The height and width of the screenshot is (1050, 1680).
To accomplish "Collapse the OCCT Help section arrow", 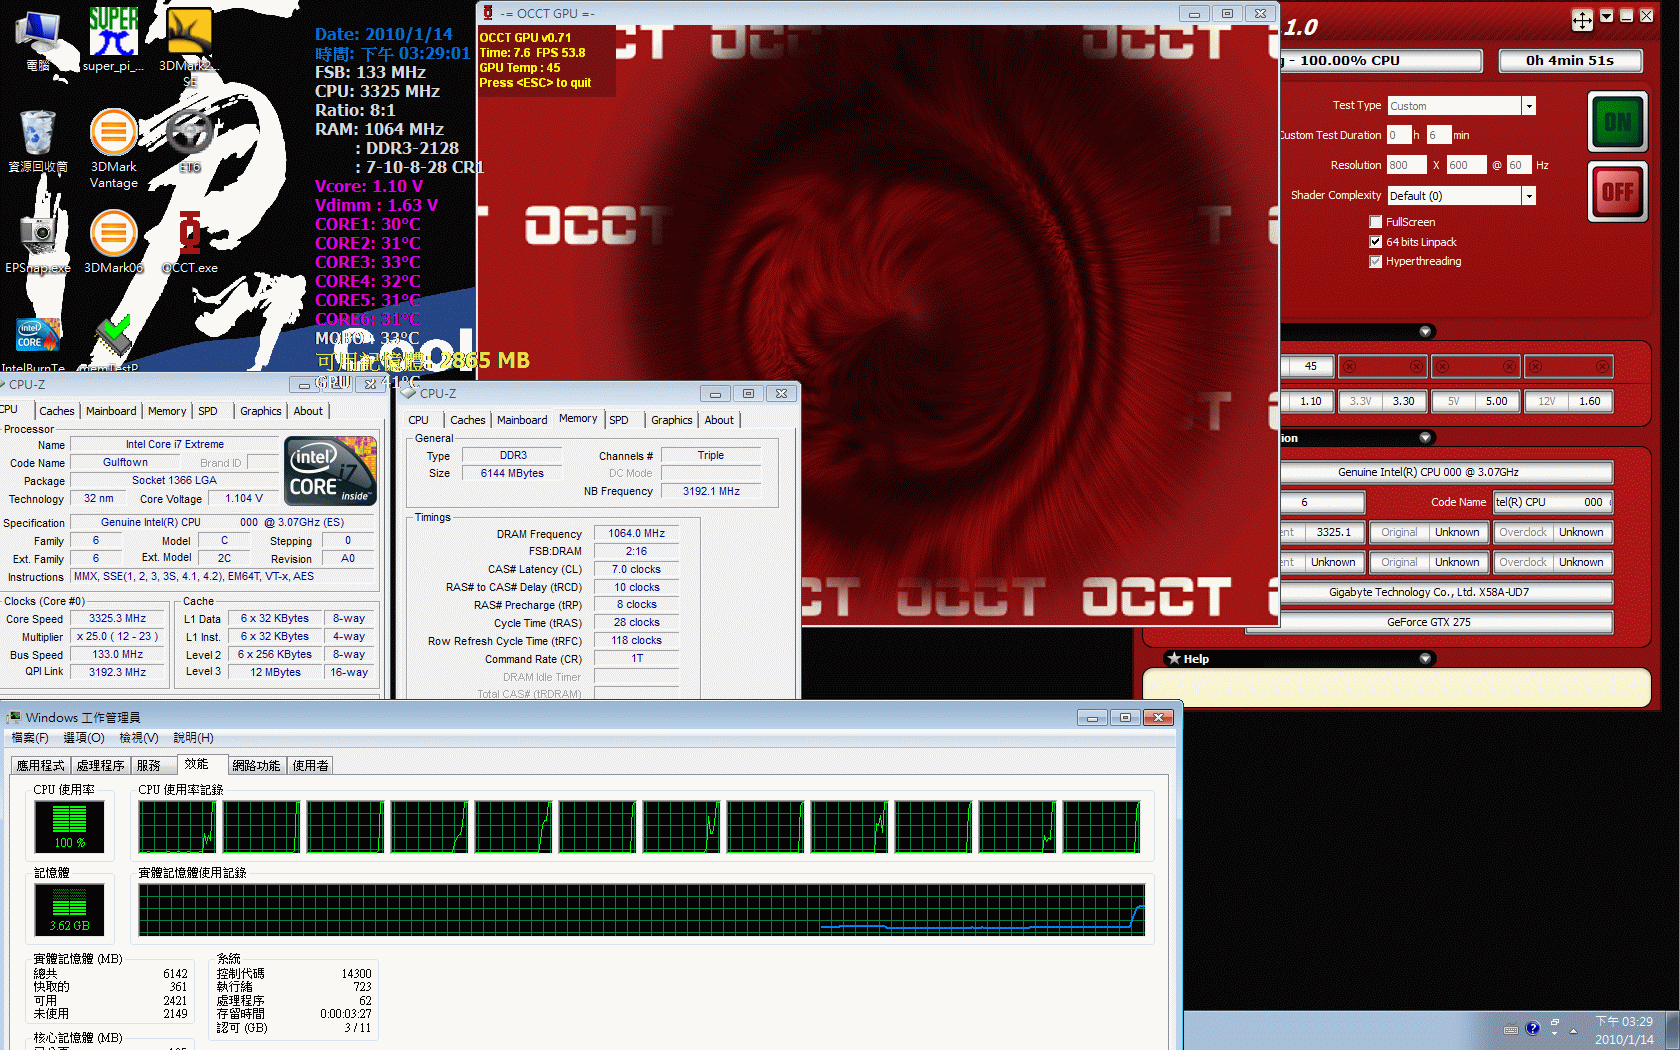I will 1426,659.
